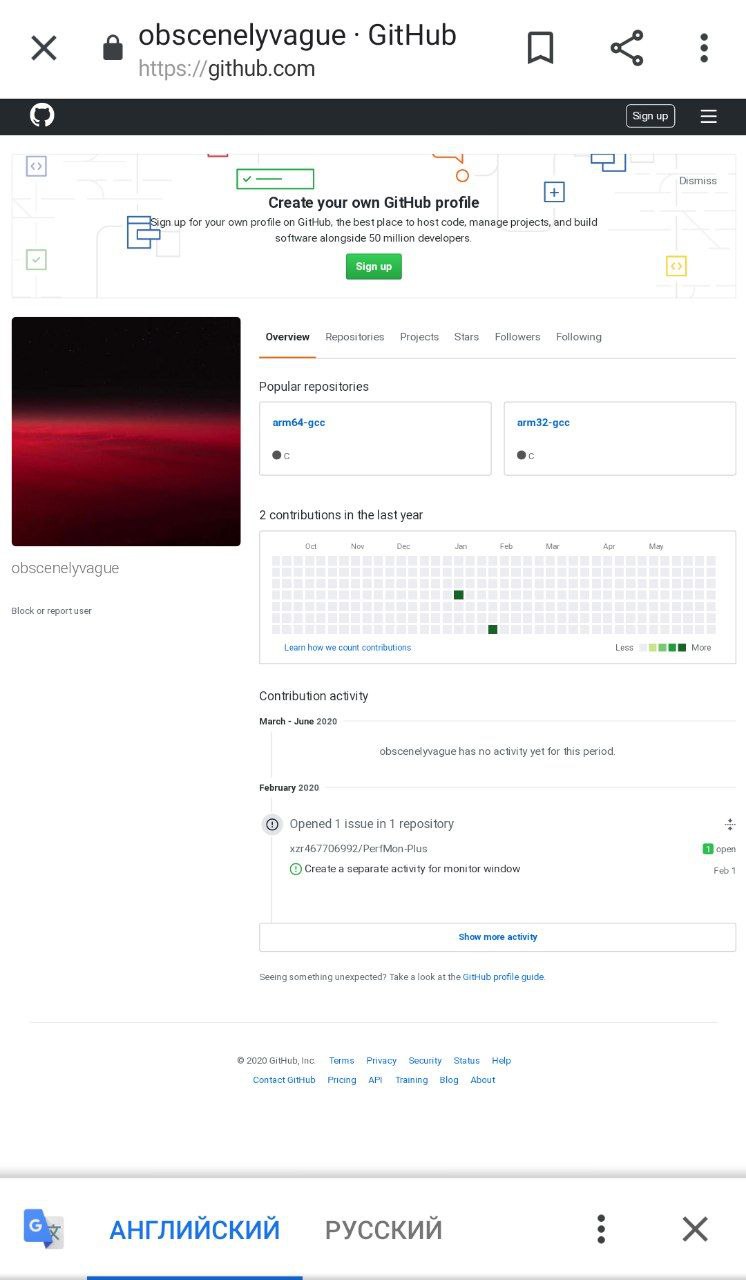The image size is (746, 1280).
Task: Open the Stars tab
Action: (466, 337)
